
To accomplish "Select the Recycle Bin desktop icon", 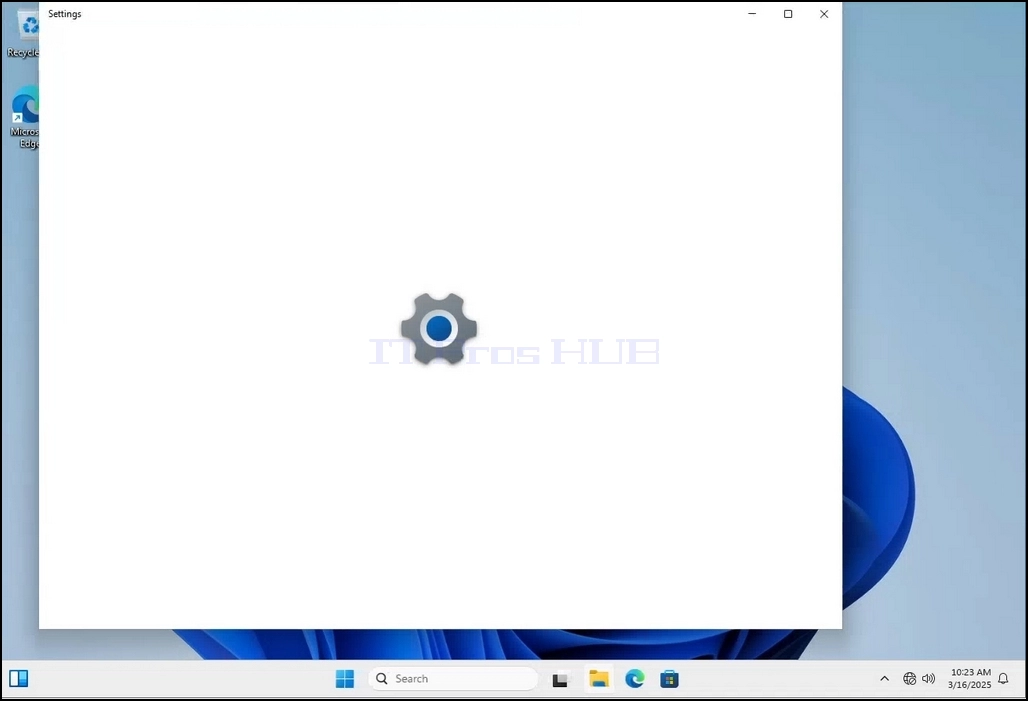I will click(x=24, y=34).
